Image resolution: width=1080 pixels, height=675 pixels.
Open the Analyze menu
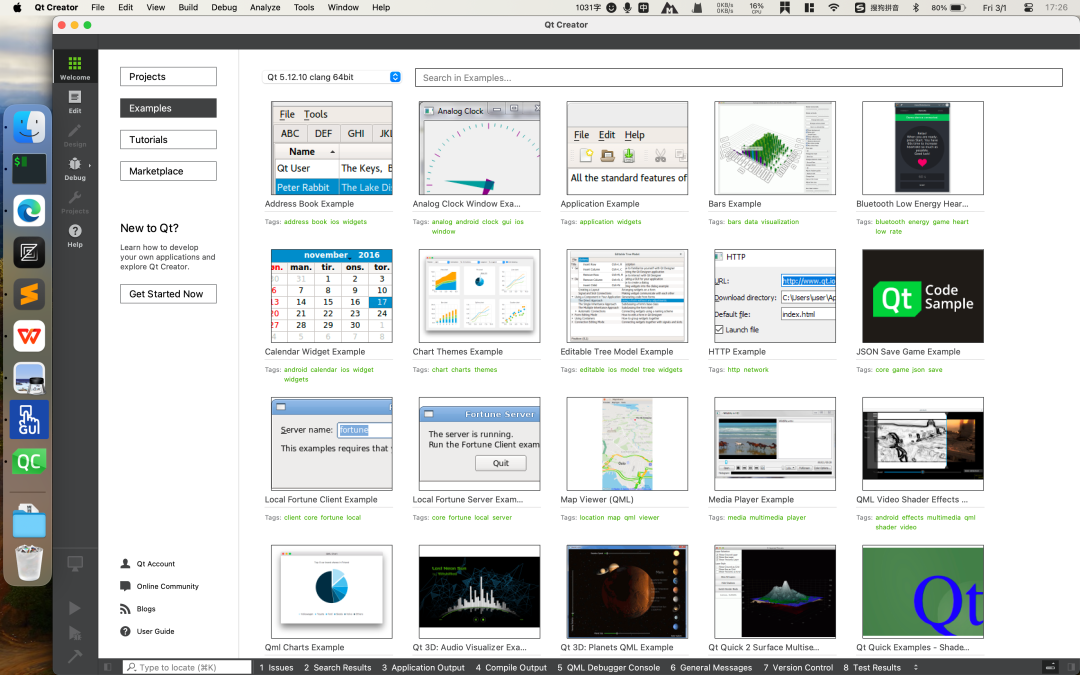(x=265, y=7)
